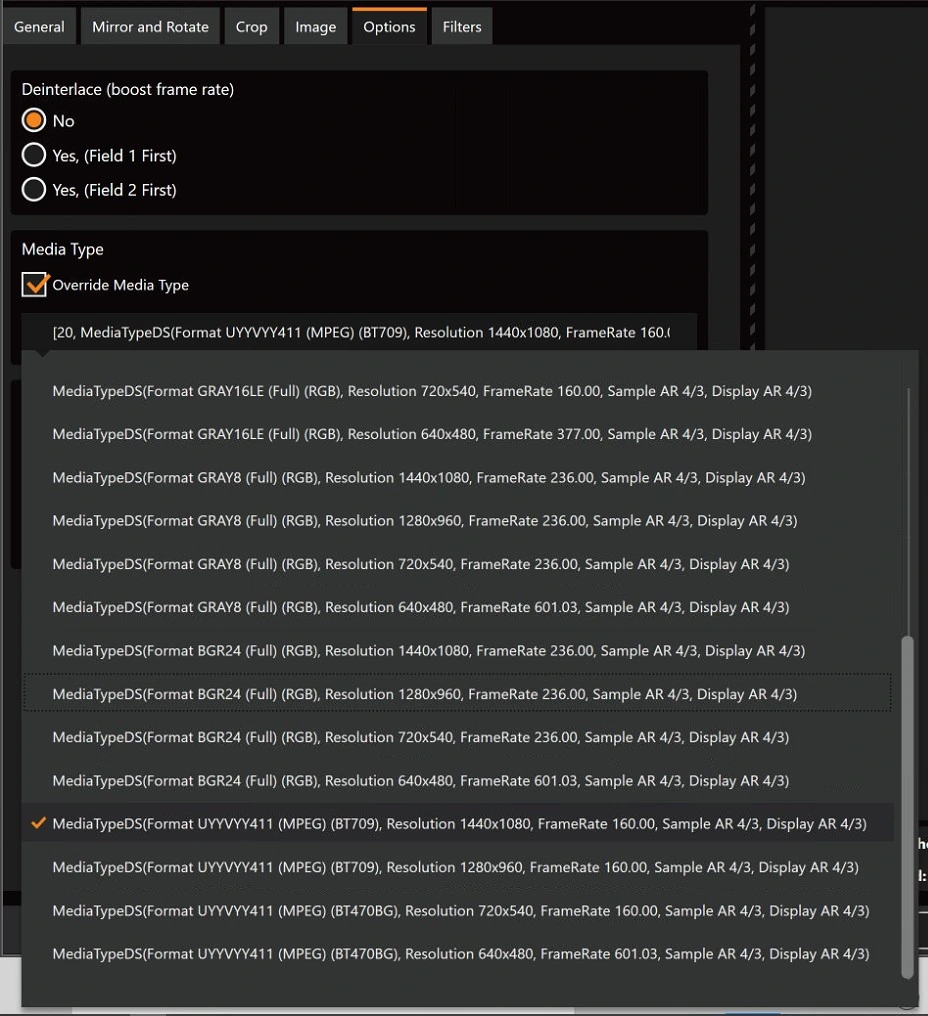Open the Crop tab
The height and width of the screenshot is (1016, 928).
tap(251, 27)
